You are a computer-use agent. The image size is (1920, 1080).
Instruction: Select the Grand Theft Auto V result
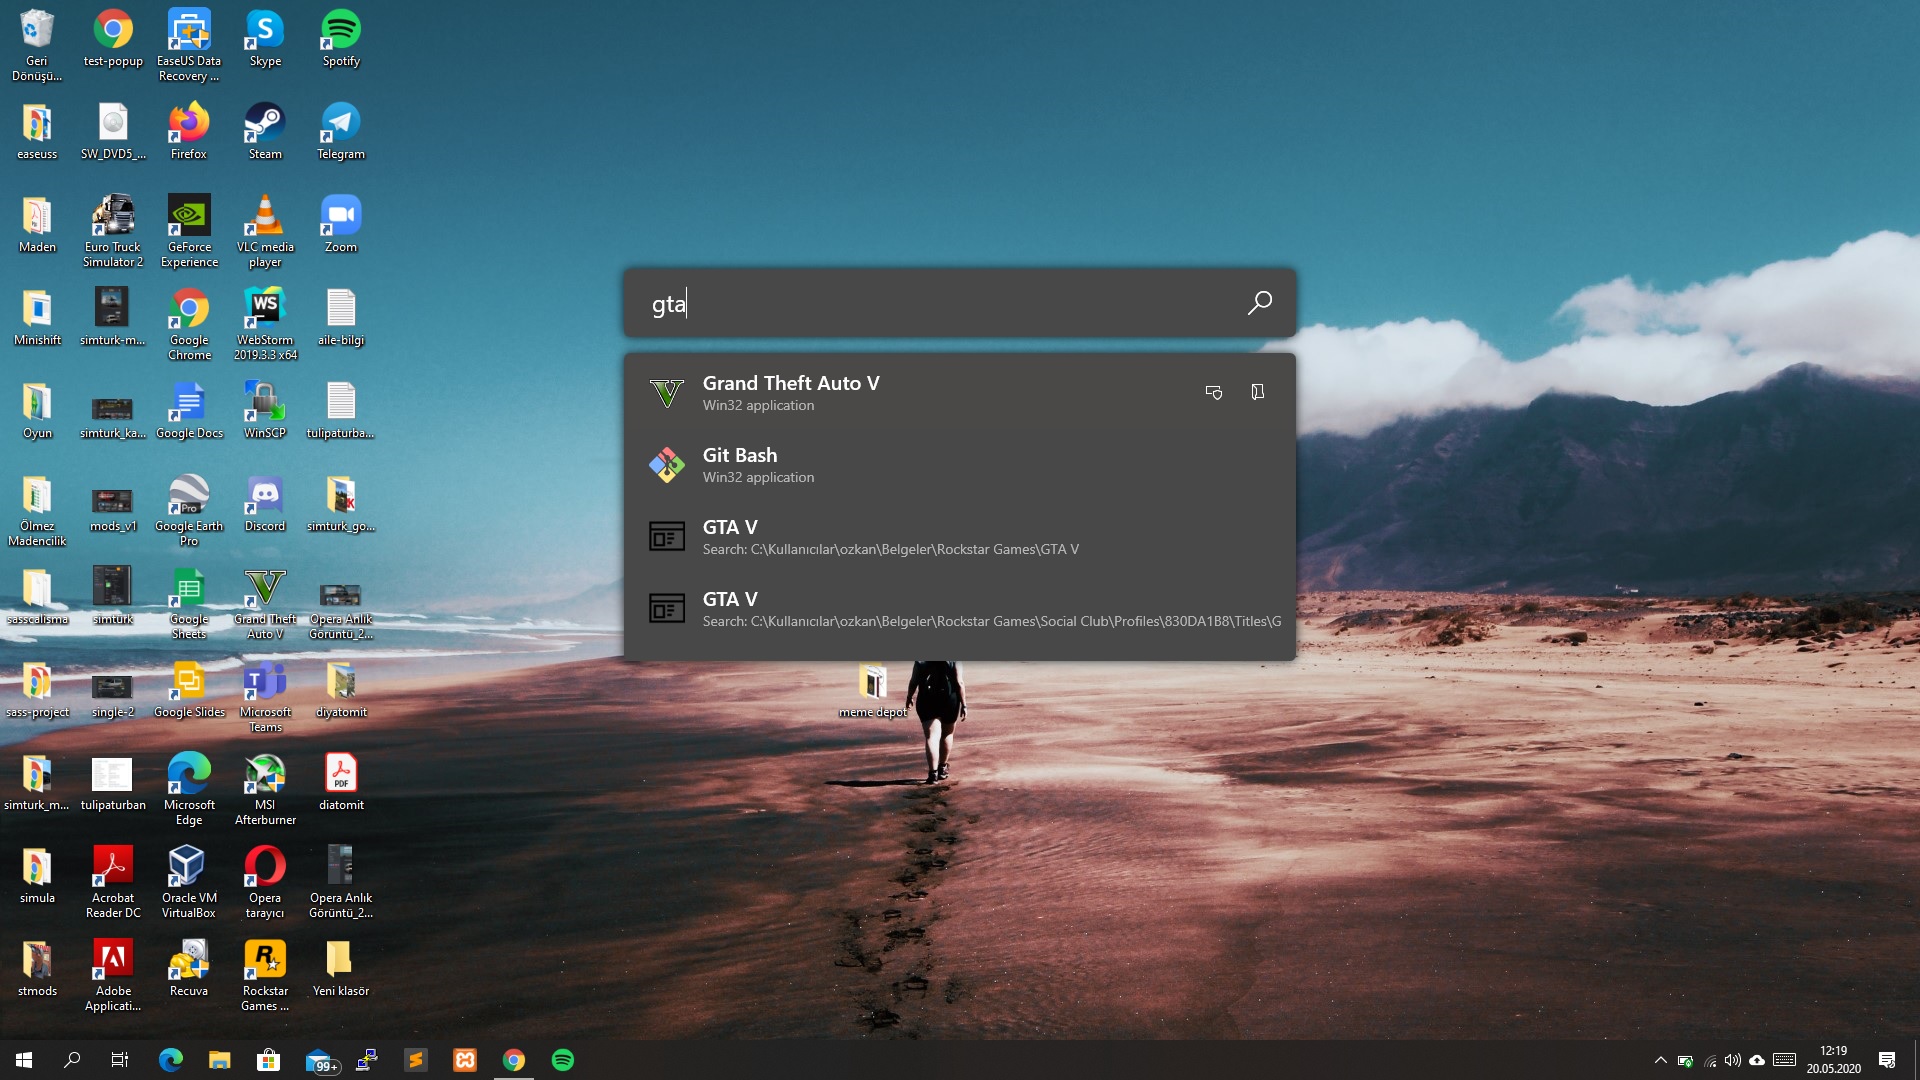(x=959, y=393)
